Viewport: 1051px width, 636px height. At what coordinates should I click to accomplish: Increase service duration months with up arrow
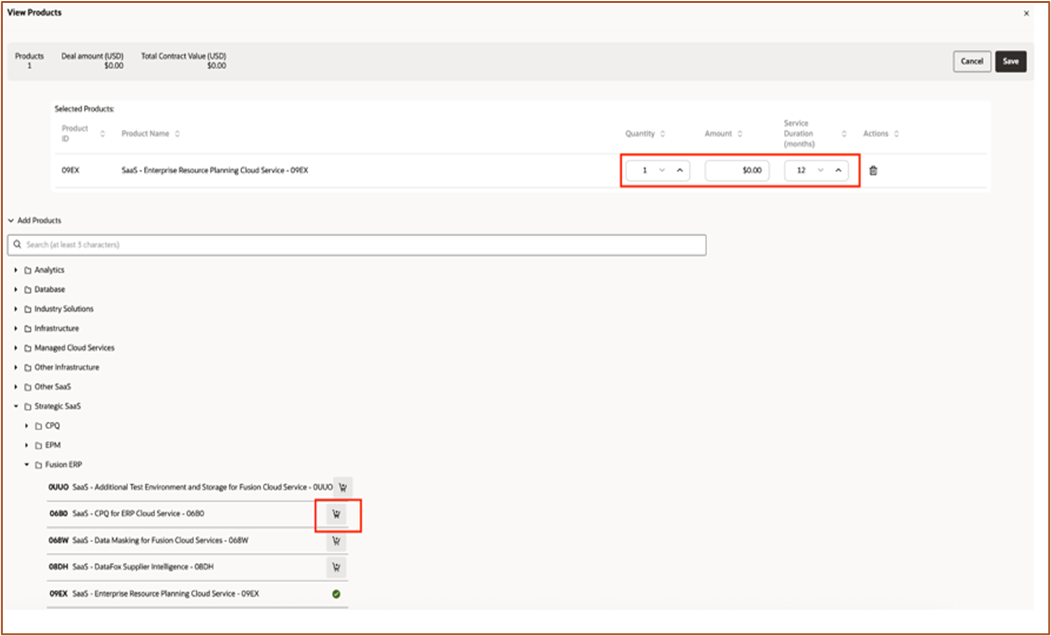tap(838, 170)
